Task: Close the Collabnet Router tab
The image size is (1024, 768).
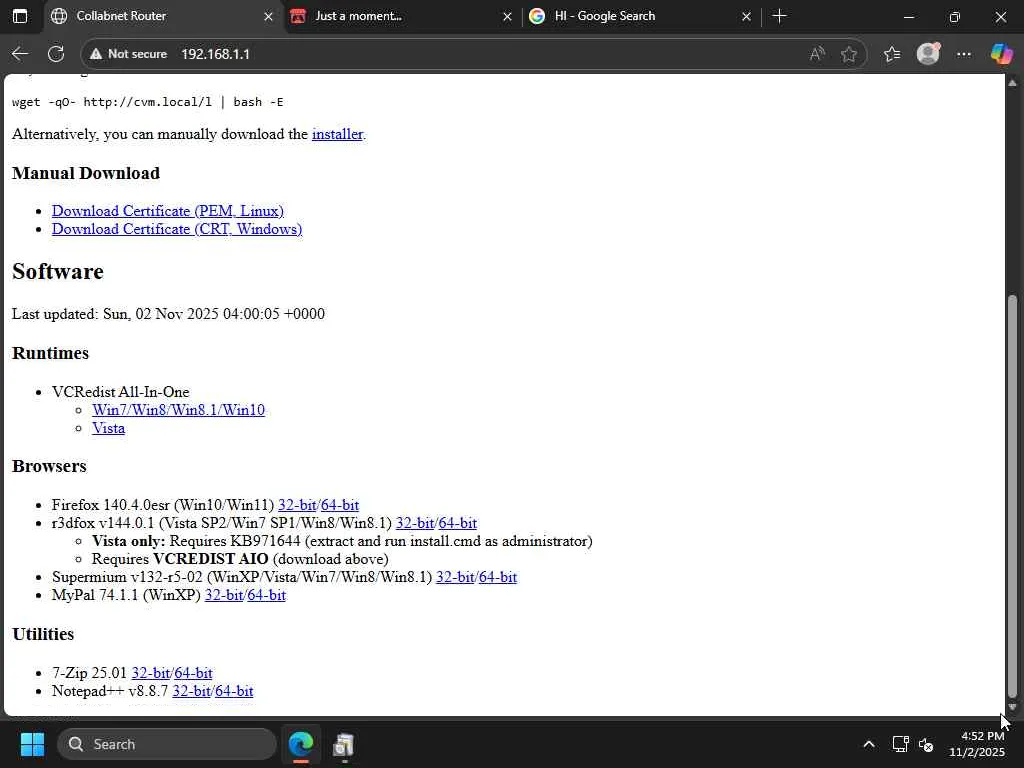Action: [x=268, y=16]
